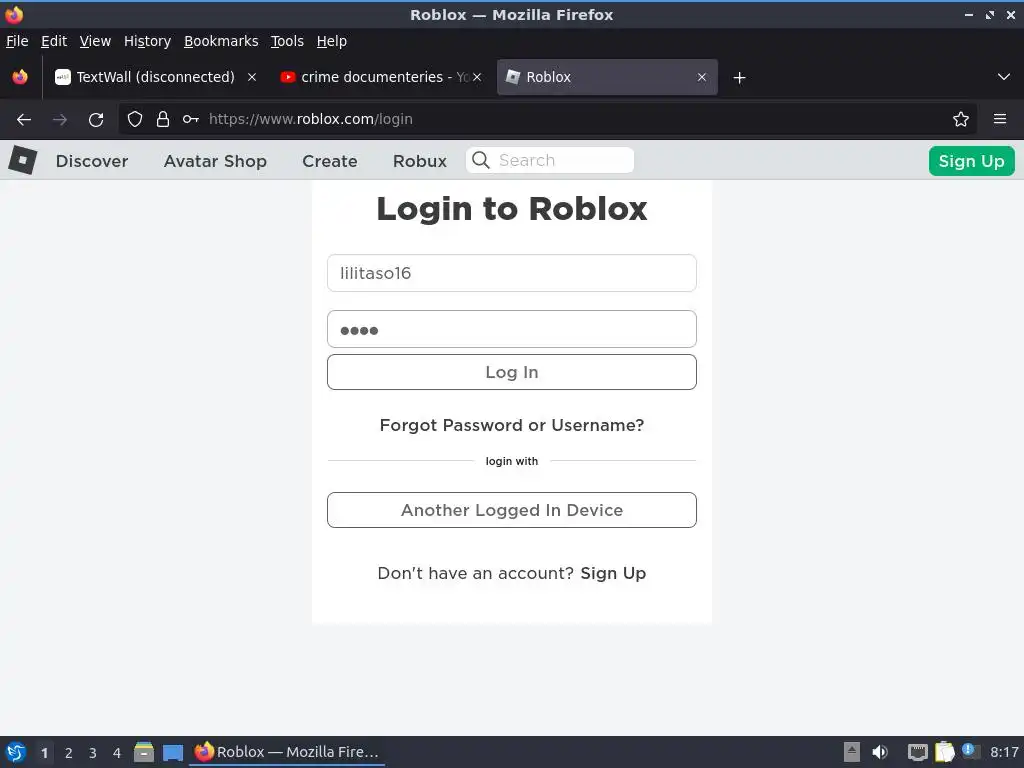The width and height of the screenshot is (1024, 768).
Task: Click Roblox Firefox taskbar window button
Action: [287, 752]
